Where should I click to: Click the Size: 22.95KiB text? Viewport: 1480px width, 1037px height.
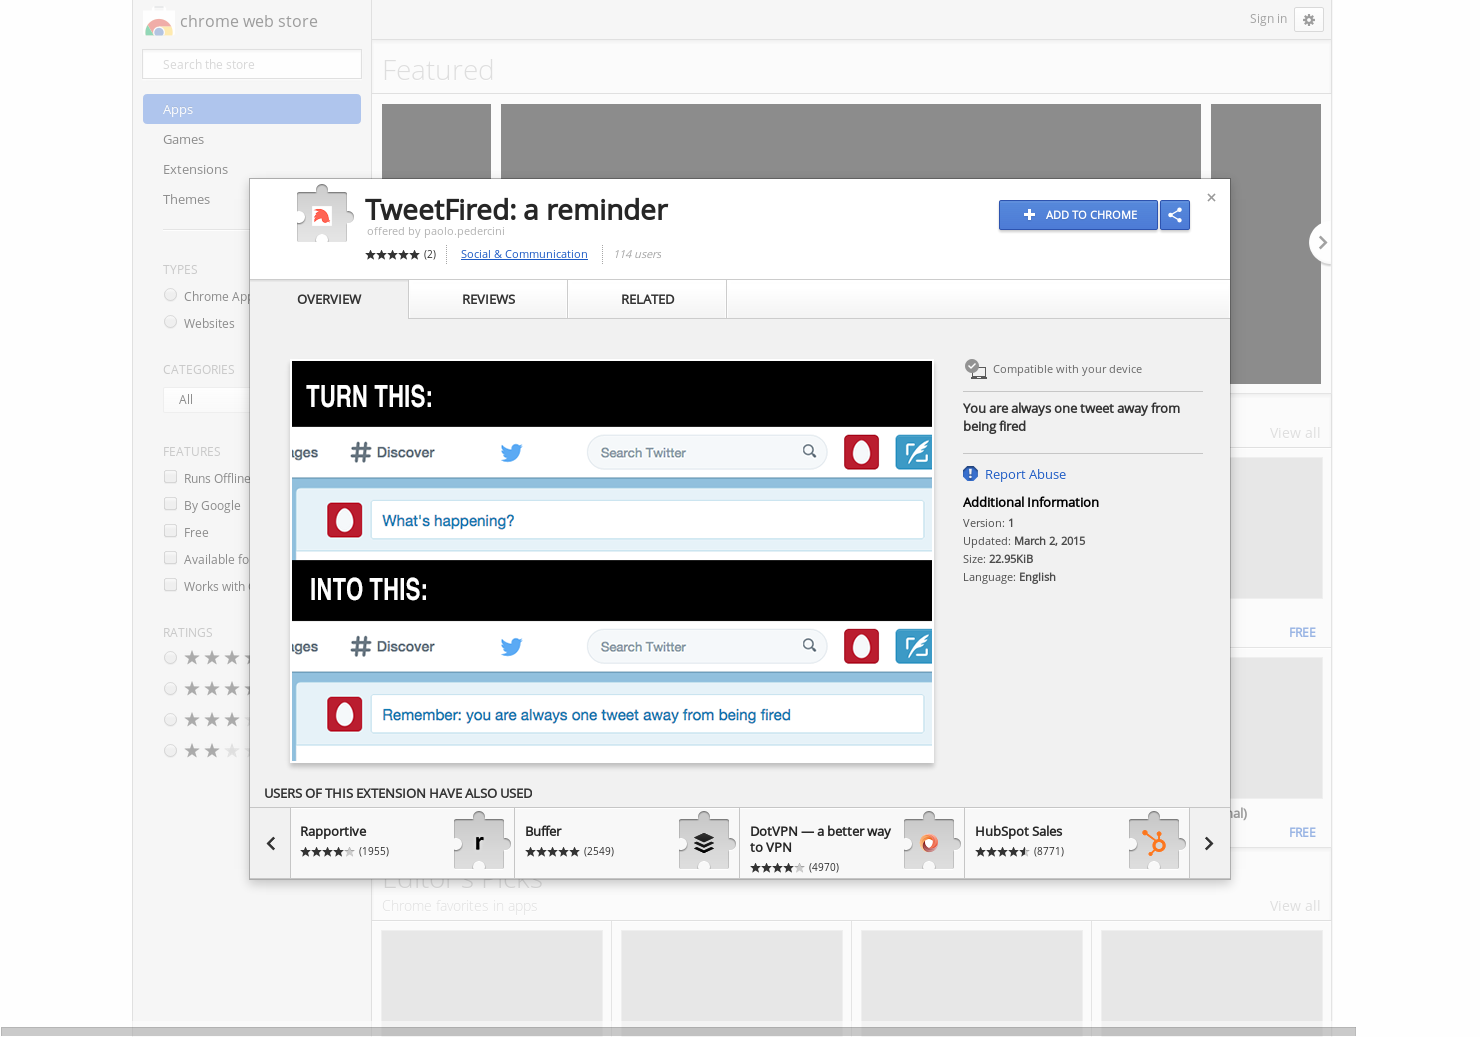[998, 559]
